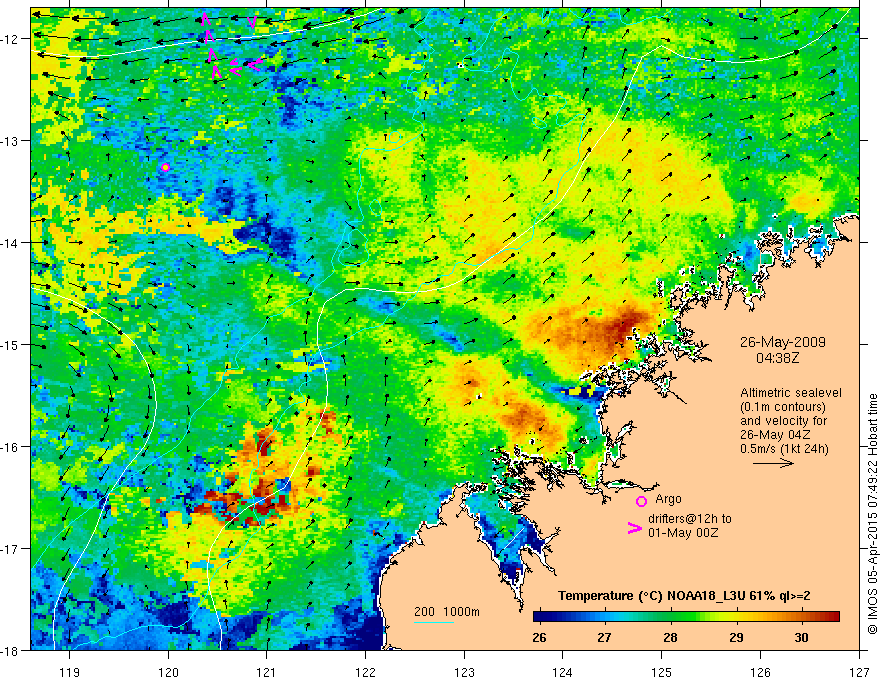
Task: Click the magenta Argo circle in the legend
Action: pyautogui.click(x=641, y=501)
